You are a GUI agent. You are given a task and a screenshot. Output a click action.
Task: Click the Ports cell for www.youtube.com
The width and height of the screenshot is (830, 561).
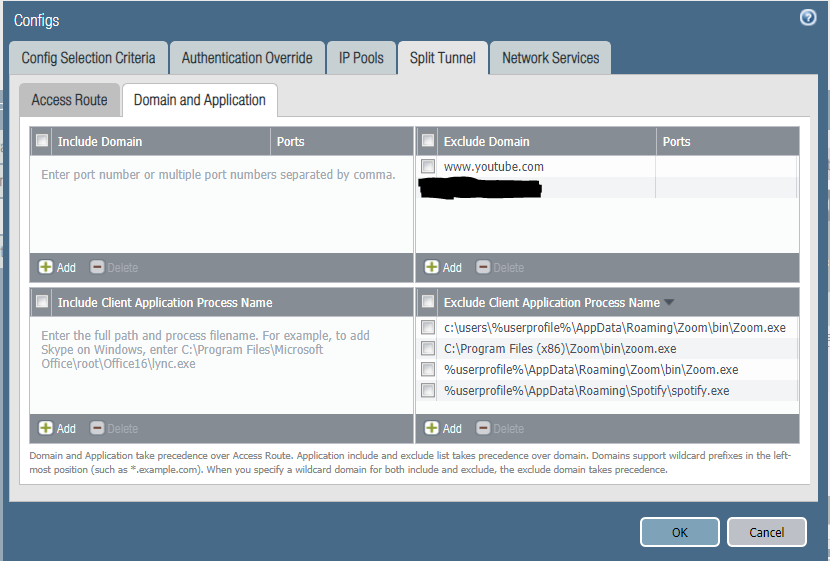[726, 166]
